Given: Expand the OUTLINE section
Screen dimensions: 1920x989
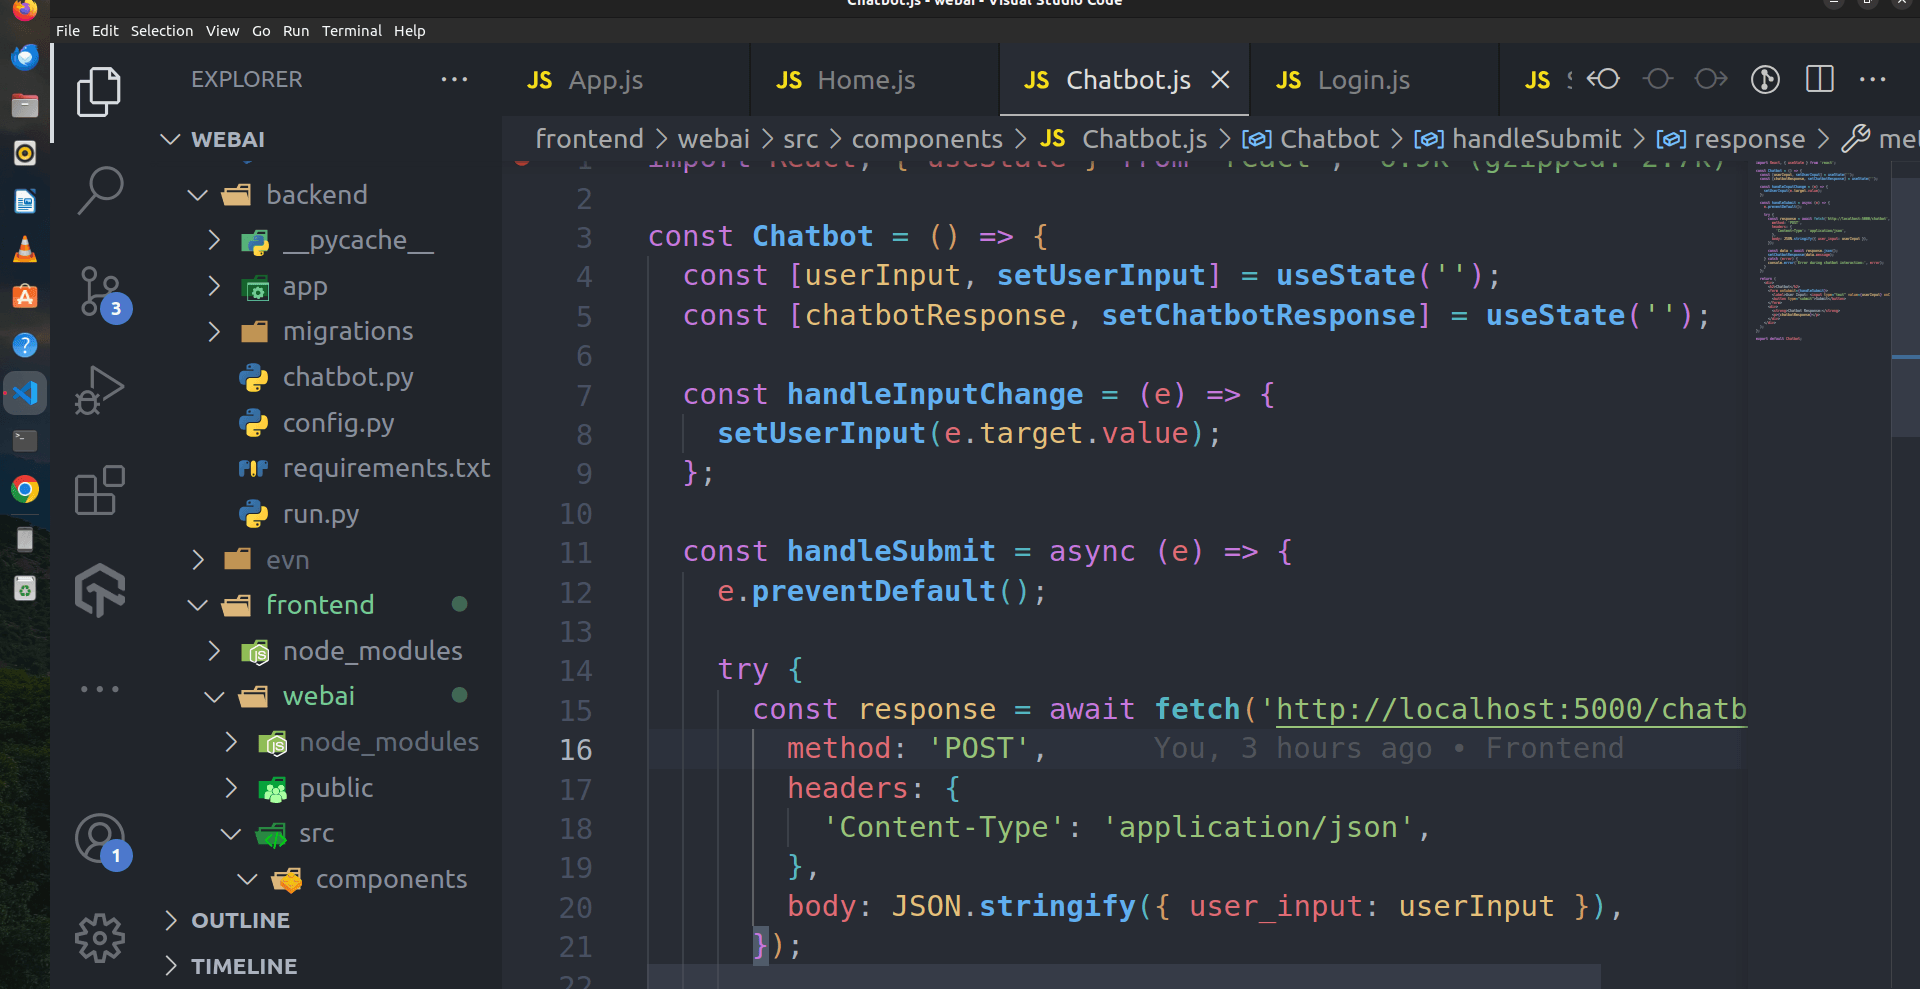Looking at the screenshot, I should tap(170, 920).
